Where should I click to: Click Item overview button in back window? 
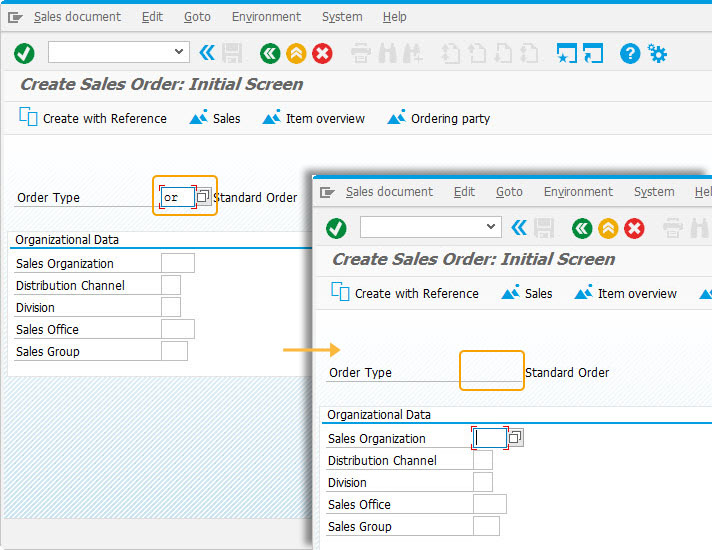click(314, 118)
